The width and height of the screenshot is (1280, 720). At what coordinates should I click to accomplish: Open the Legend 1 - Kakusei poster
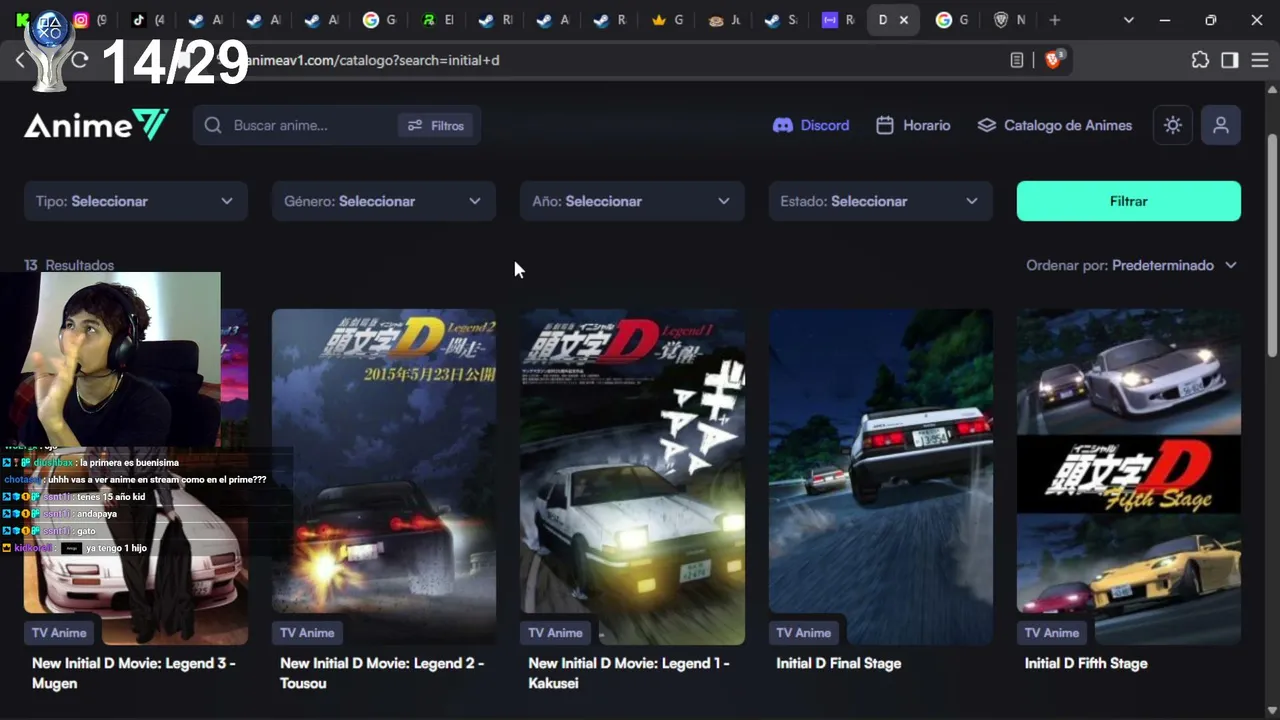(x=632, y=477)
